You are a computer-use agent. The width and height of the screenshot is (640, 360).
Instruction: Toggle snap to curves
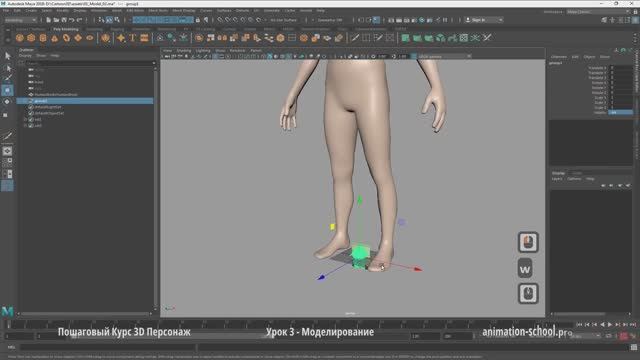point(228,20)
